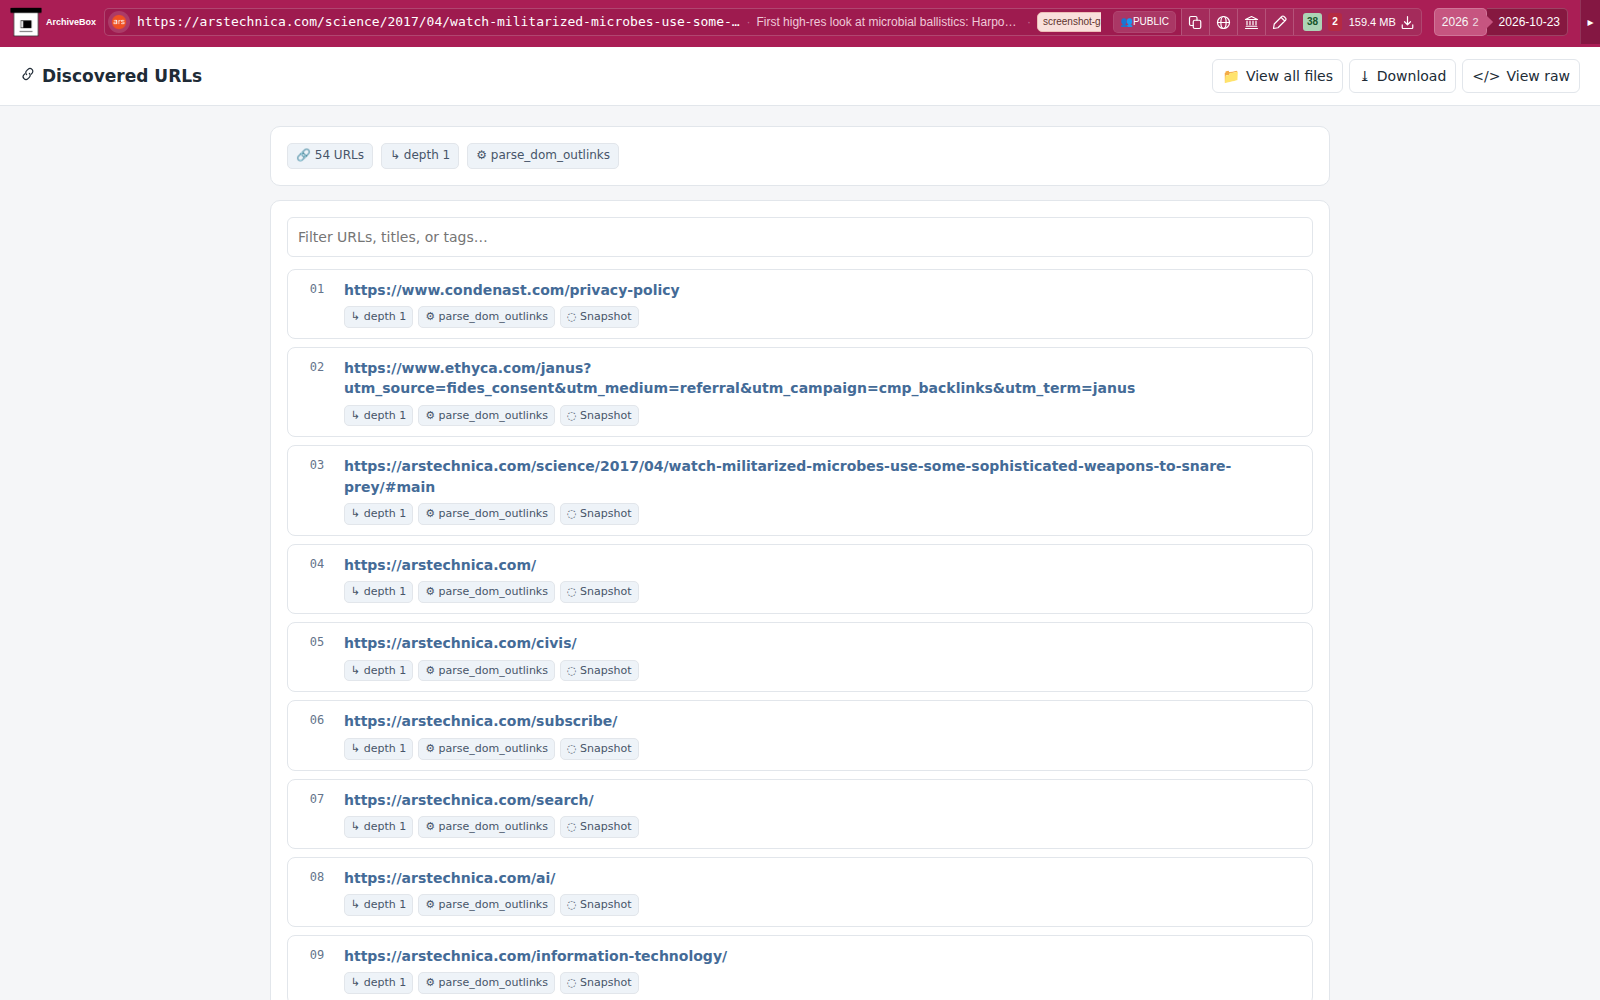
Task: Click the pencil edit icon
Action: 1279,22
